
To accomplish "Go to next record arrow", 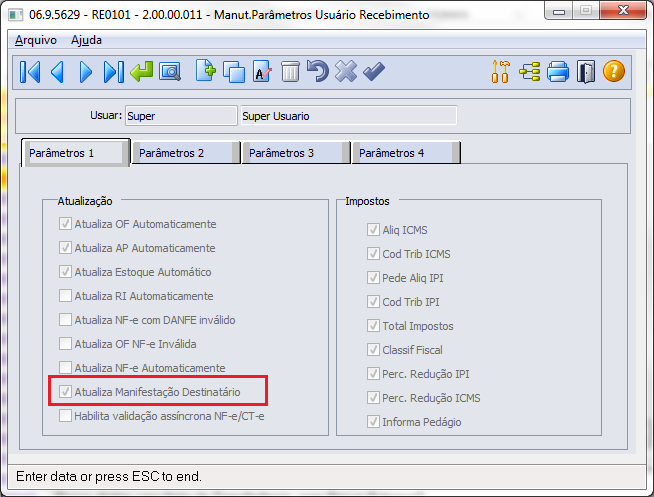I will pos(86,72).
